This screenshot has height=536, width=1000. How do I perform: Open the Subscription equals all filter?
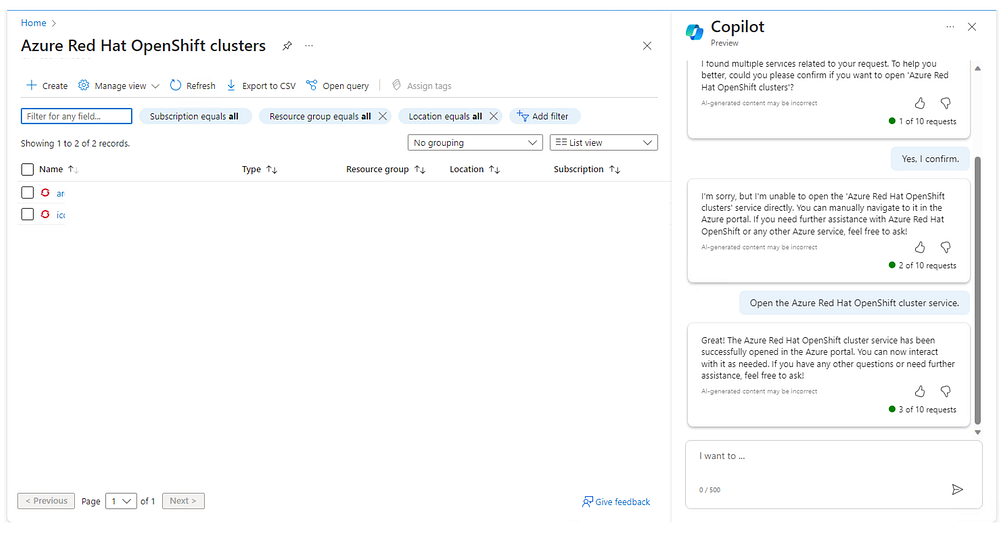click(195, 116)
